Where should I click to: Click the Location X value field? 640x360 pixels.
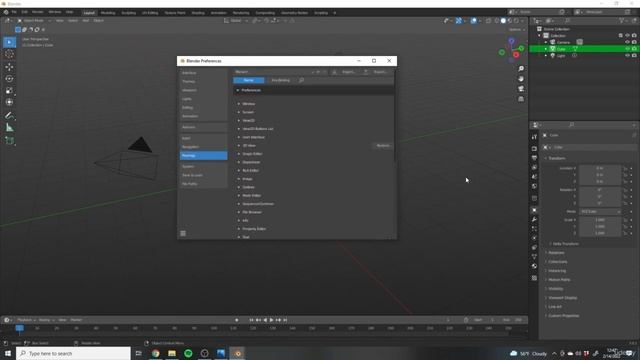point(600,168)
